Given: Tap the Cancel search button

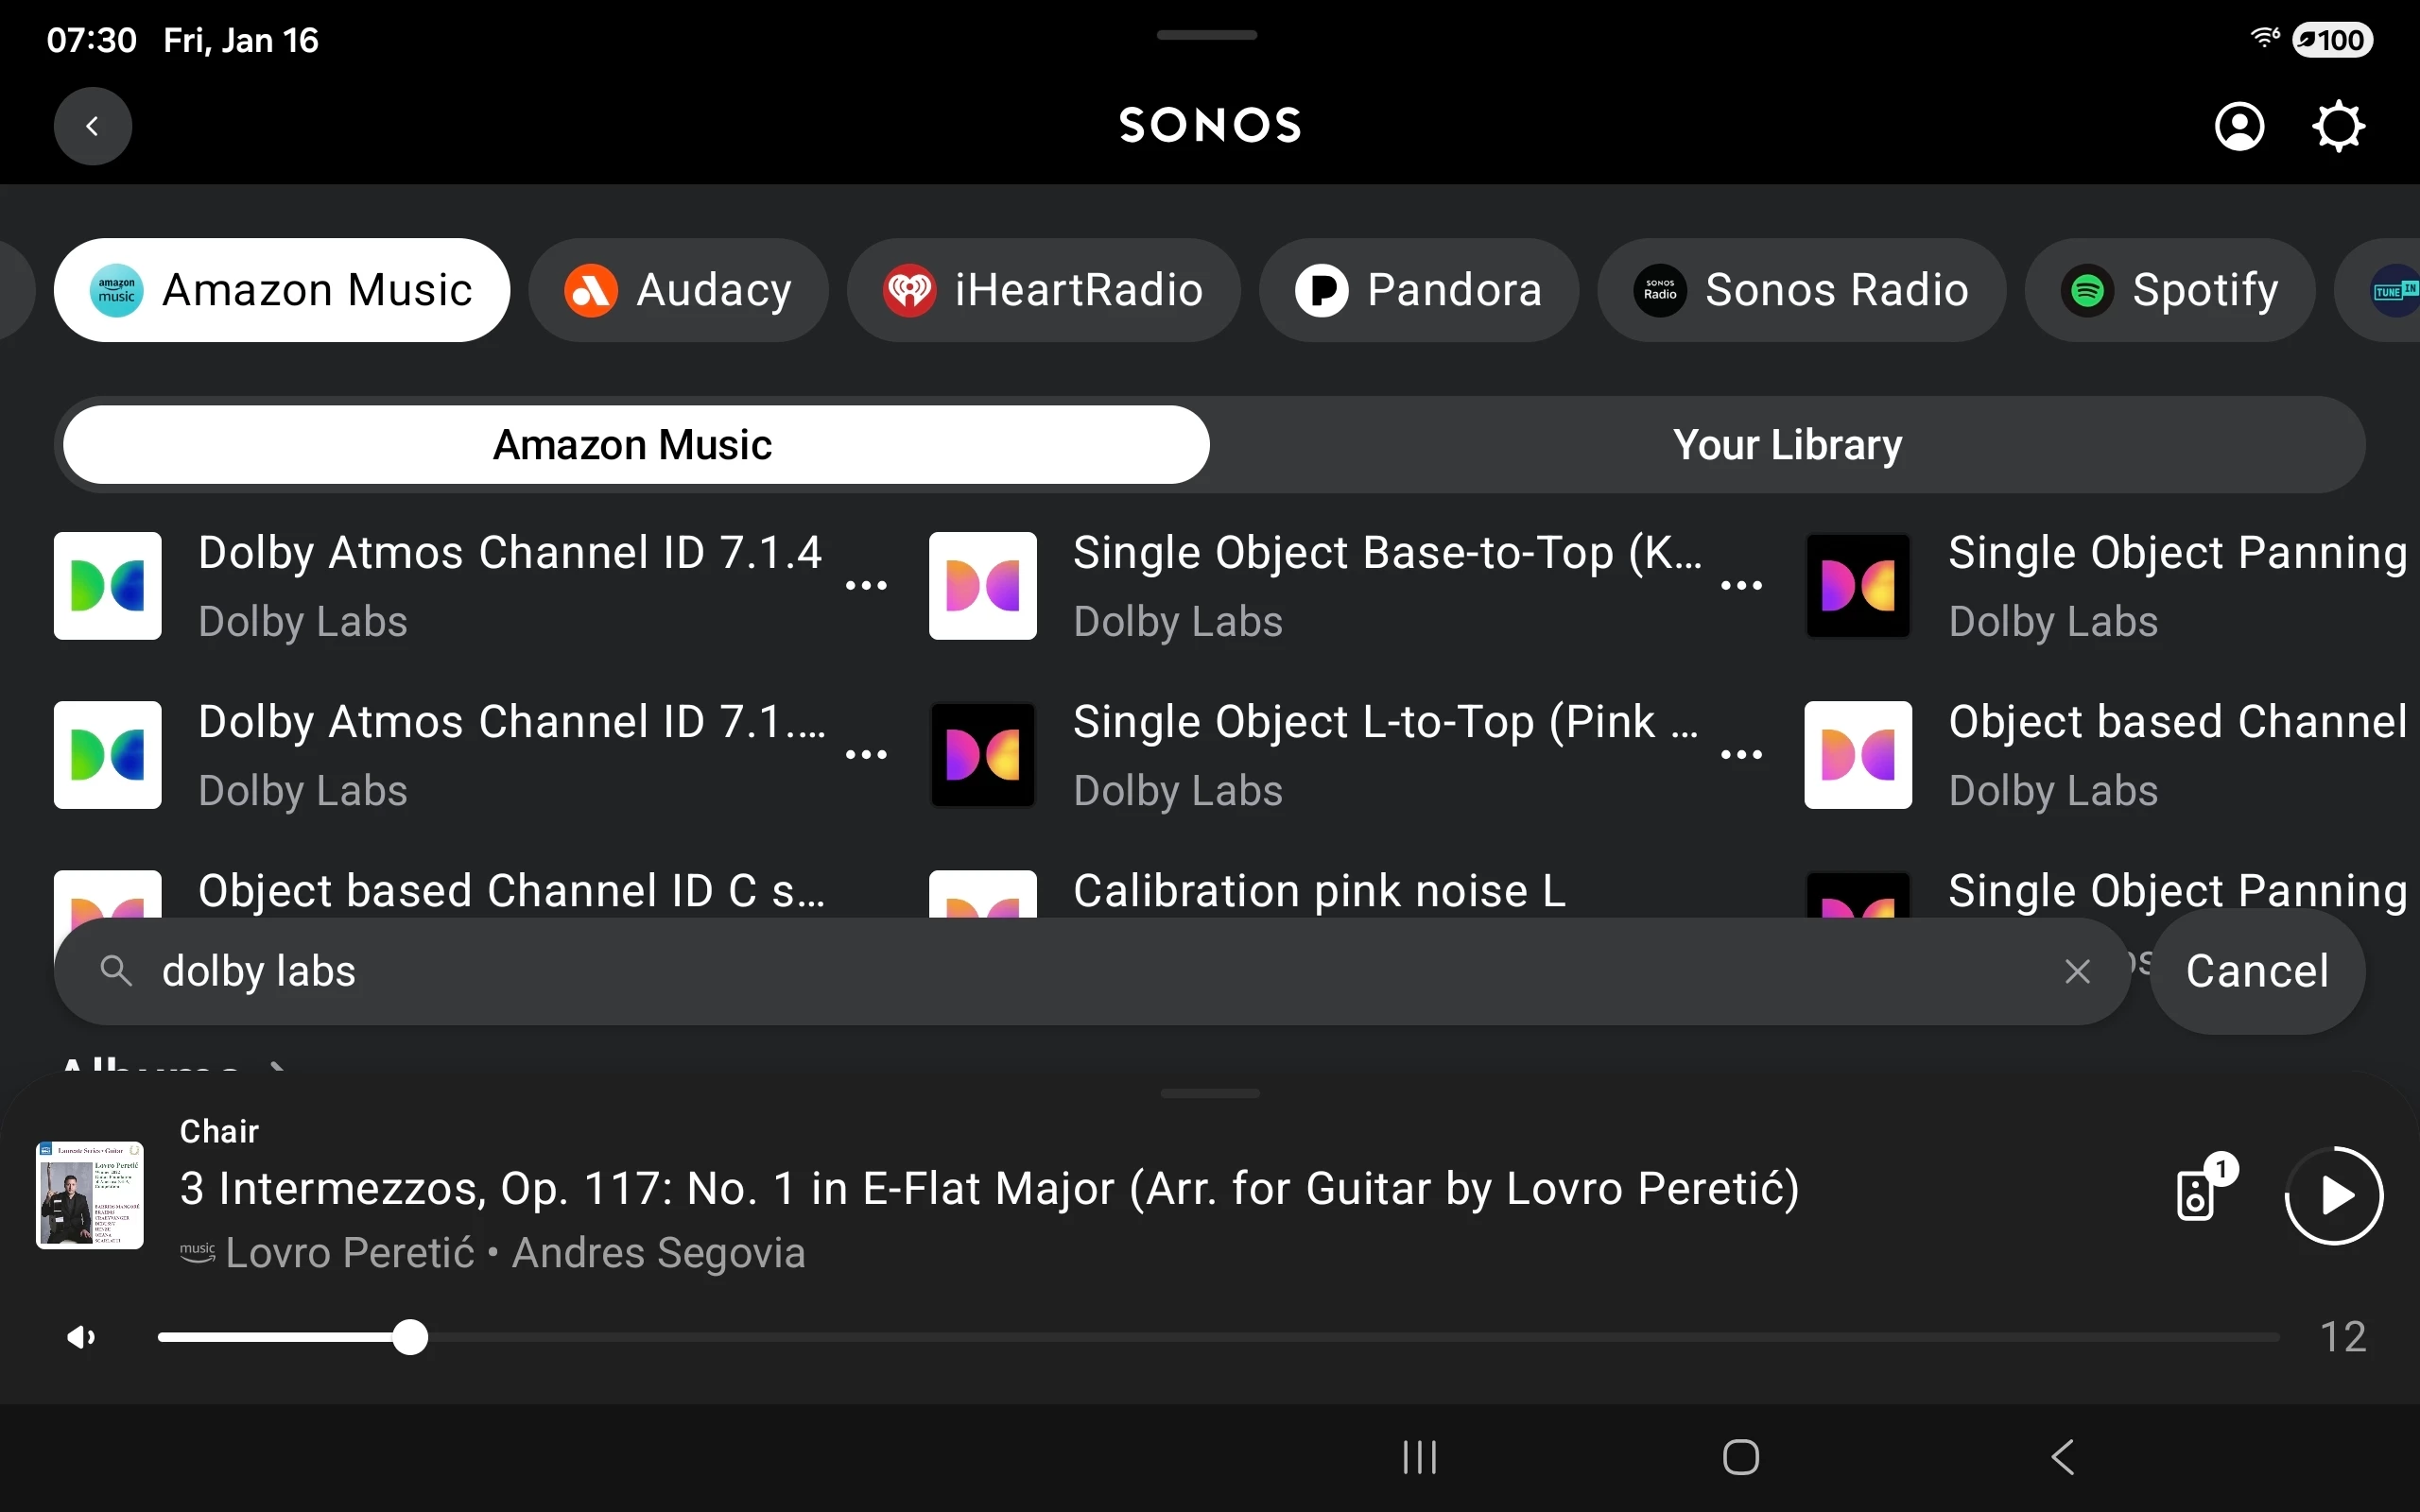Looking at the screenshot, I should click(2256, 971).
